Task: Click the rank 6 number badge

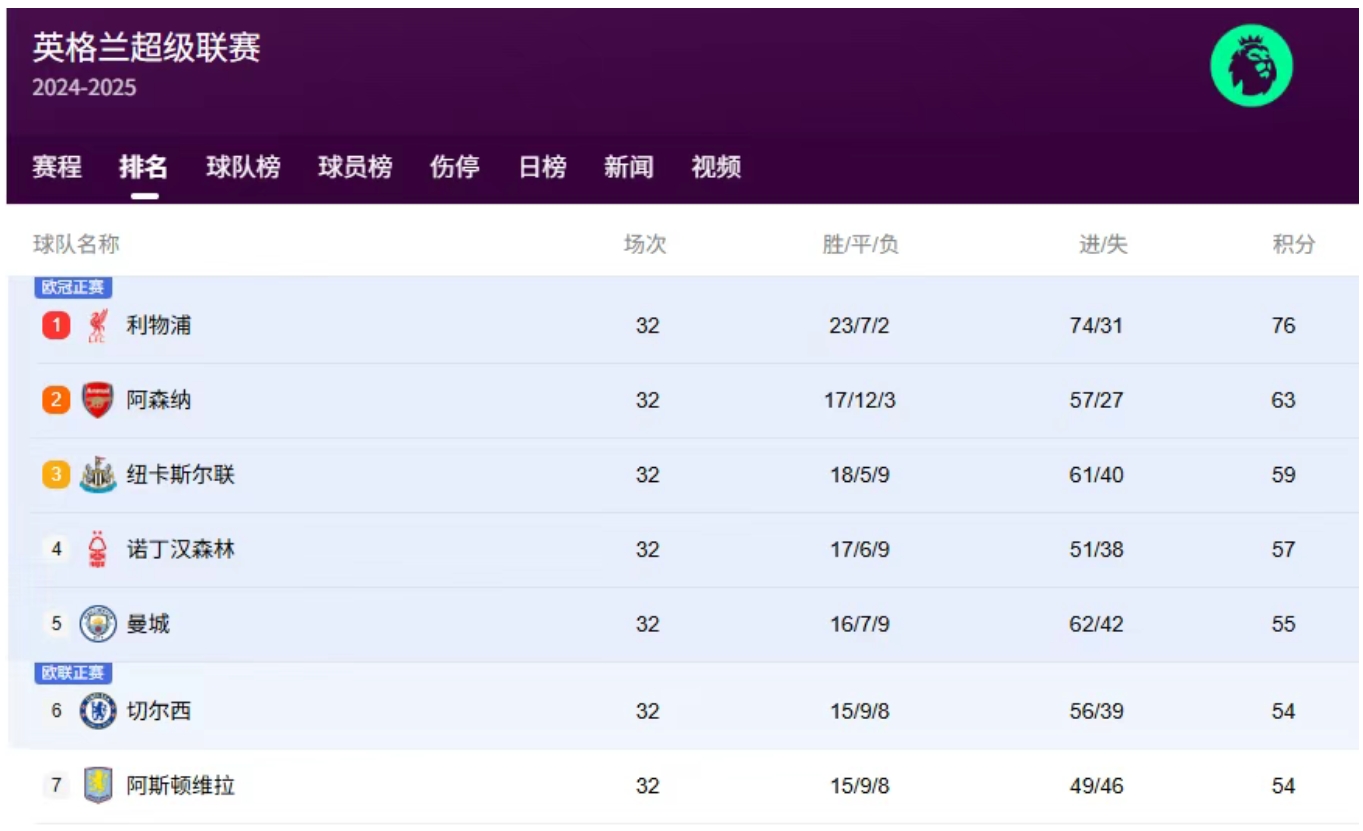Action: tap(56, 711)
